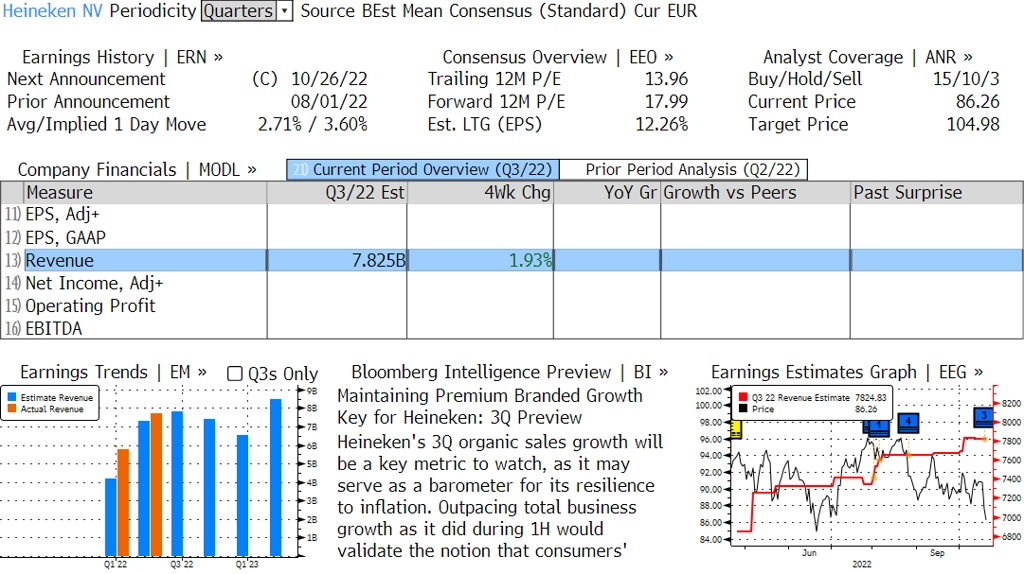Open the Heineken NV security link
Screen dimensions: 1024x574
coord(52,11)
